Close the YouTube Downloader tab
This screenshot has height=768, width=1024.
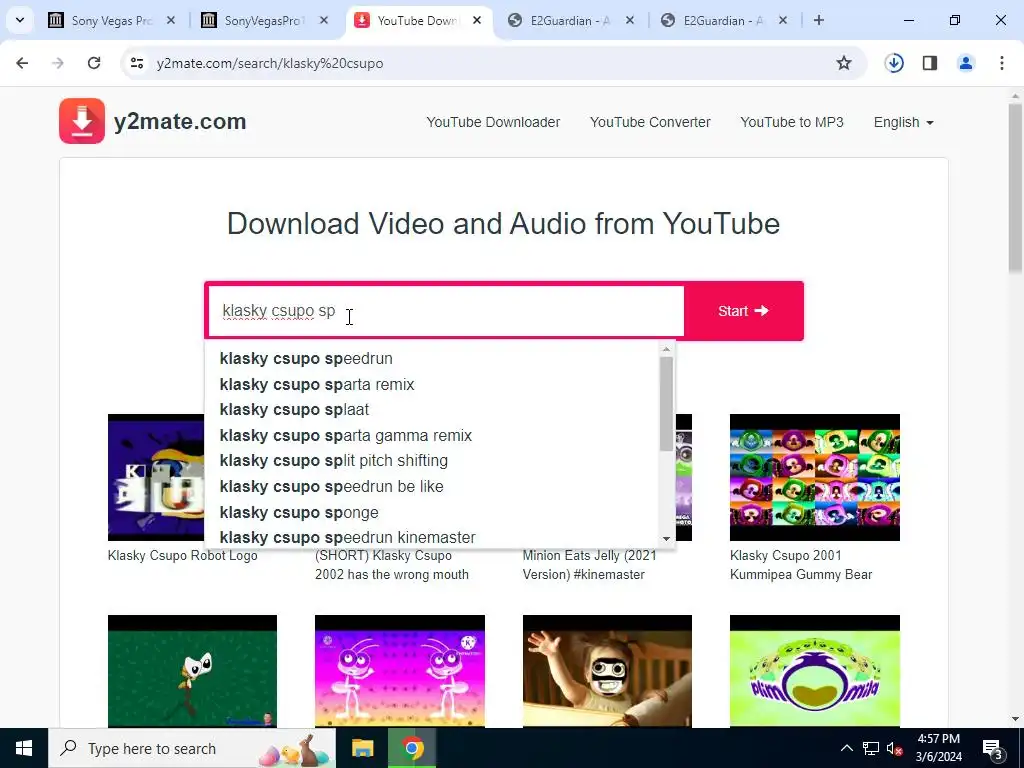tap(477, 20)
